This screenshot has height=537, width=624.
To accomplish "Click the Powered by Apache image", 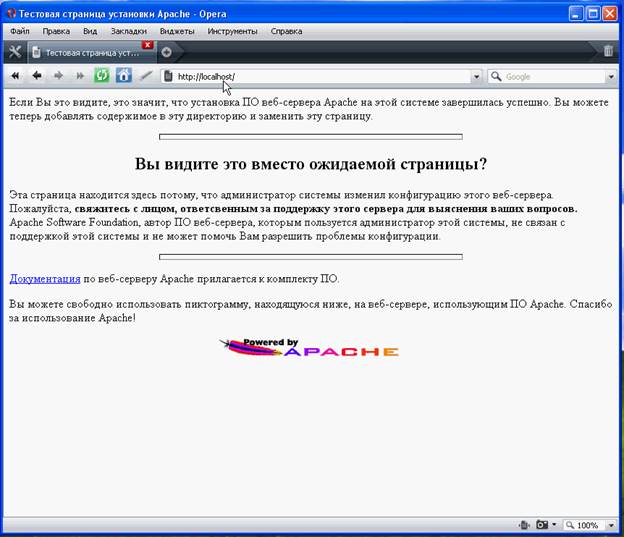I will coord(309,348).
